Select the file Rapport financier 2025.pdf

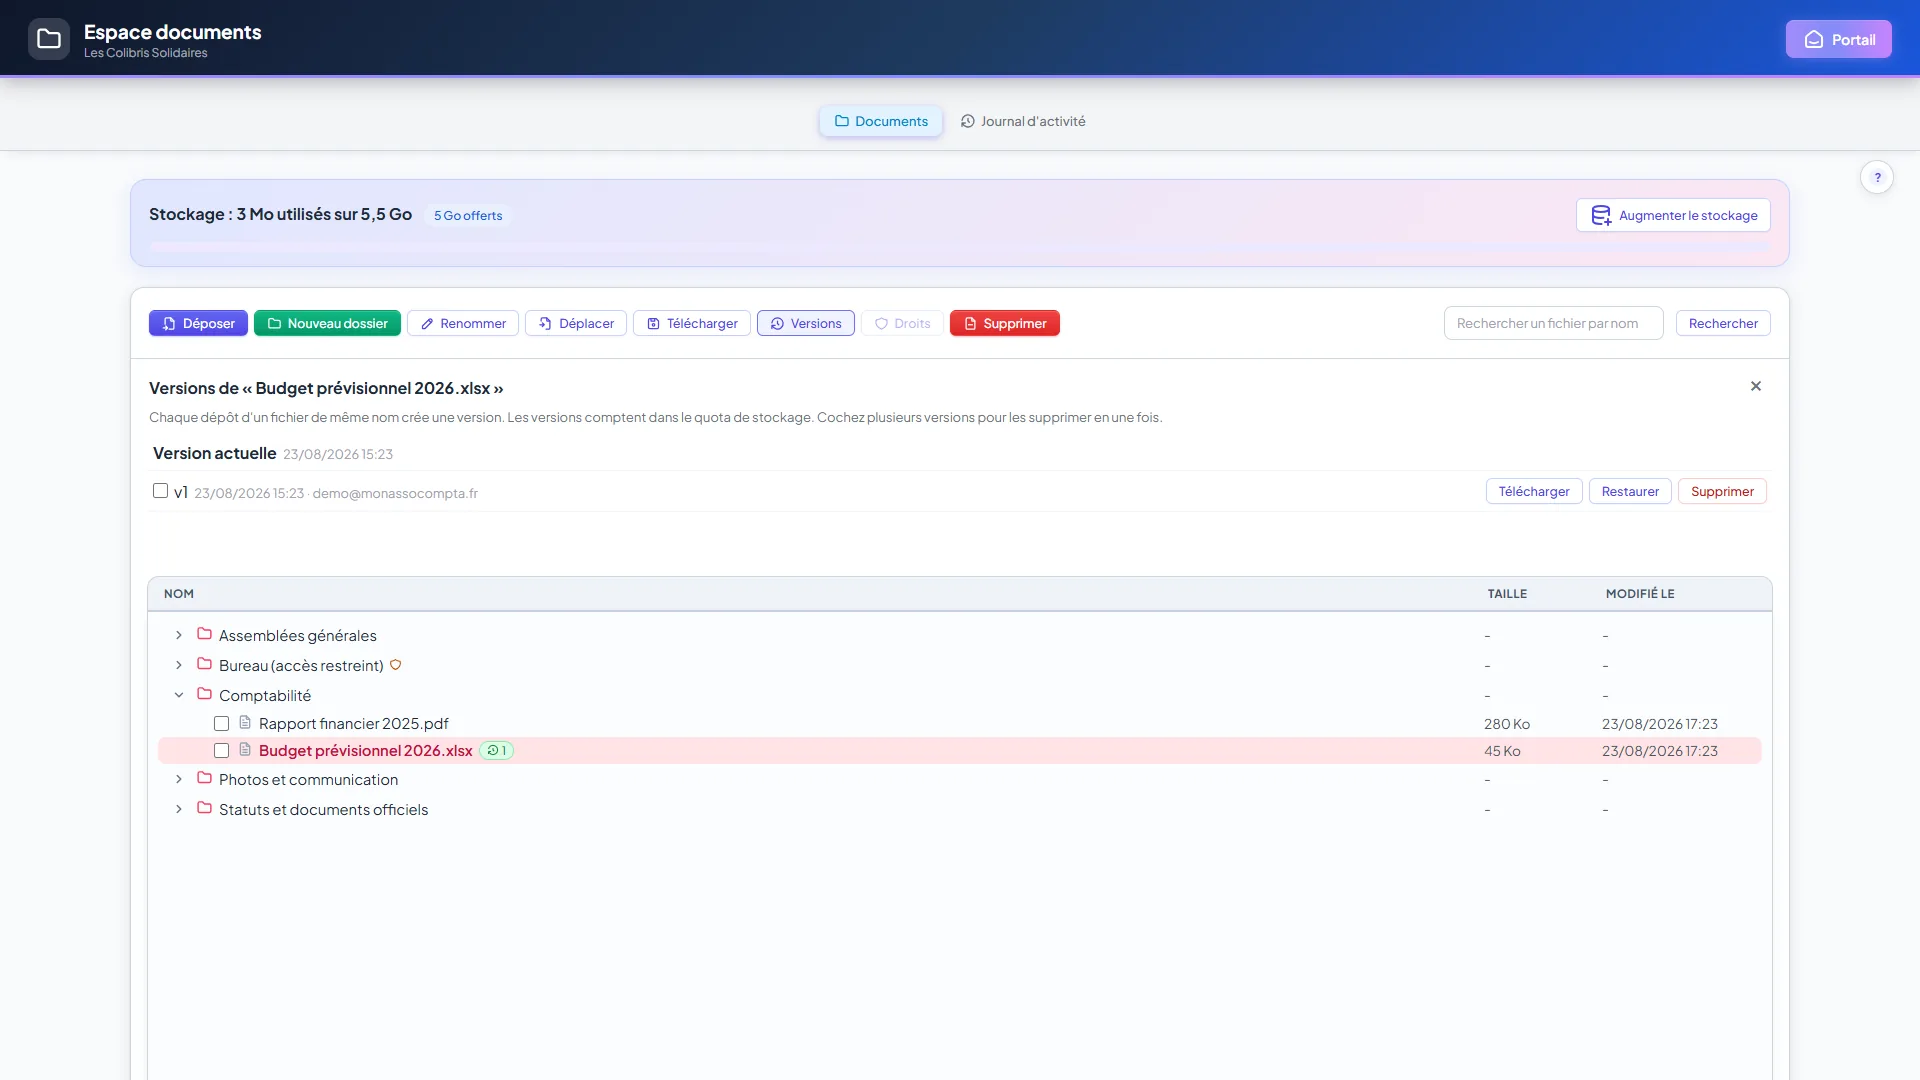pos(353,723)
